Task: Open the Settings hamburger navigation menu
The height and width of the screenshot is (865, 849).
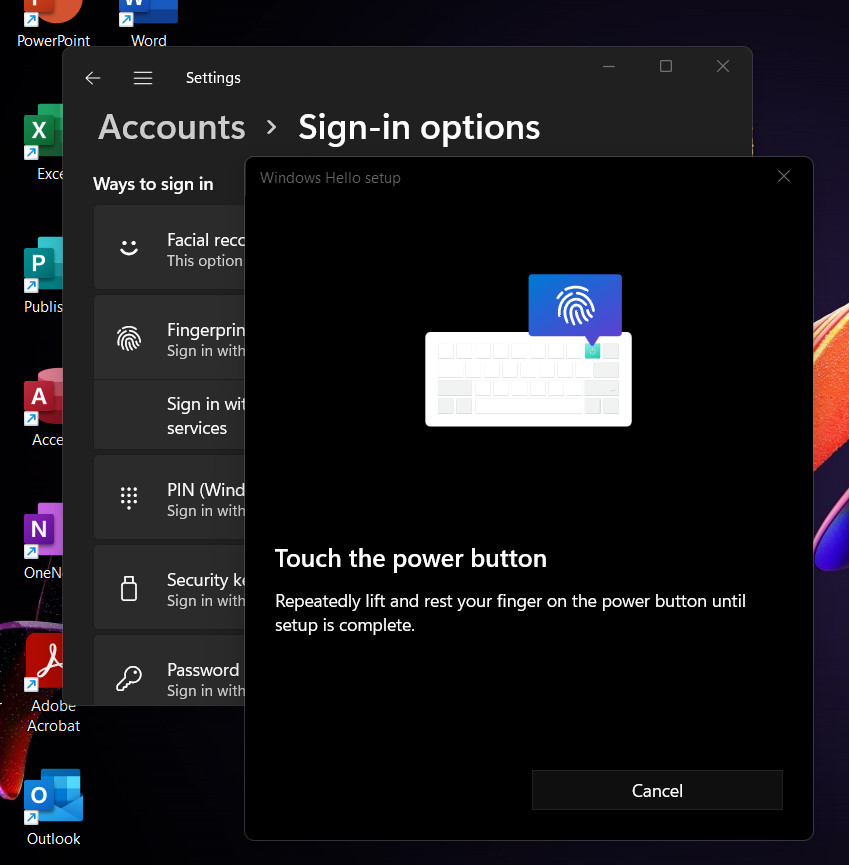Action: click(143, 78)
